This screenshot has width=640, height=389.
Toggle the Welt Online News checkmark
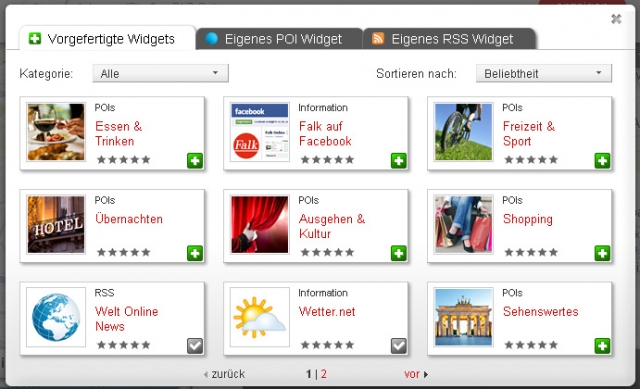pos(195,346)
